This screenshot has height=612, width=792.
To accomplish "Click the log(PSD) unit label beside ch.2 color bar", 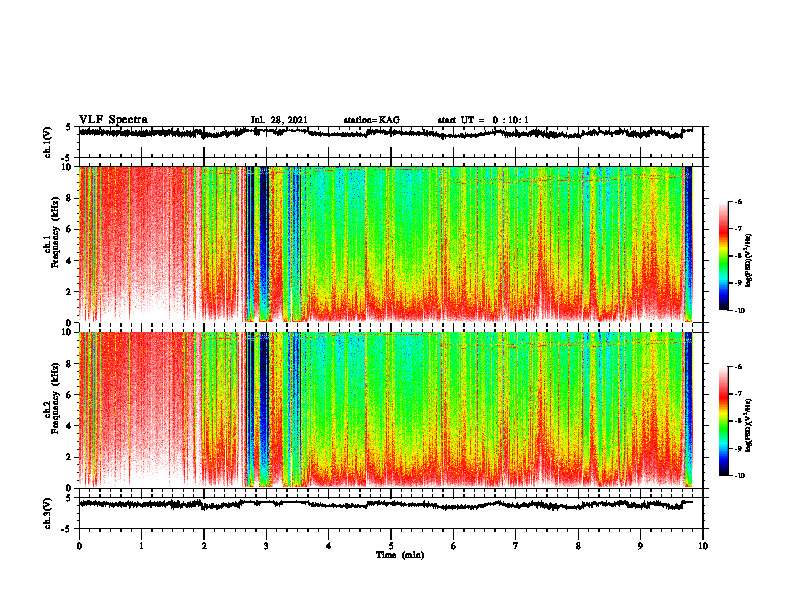I will 750,425.
